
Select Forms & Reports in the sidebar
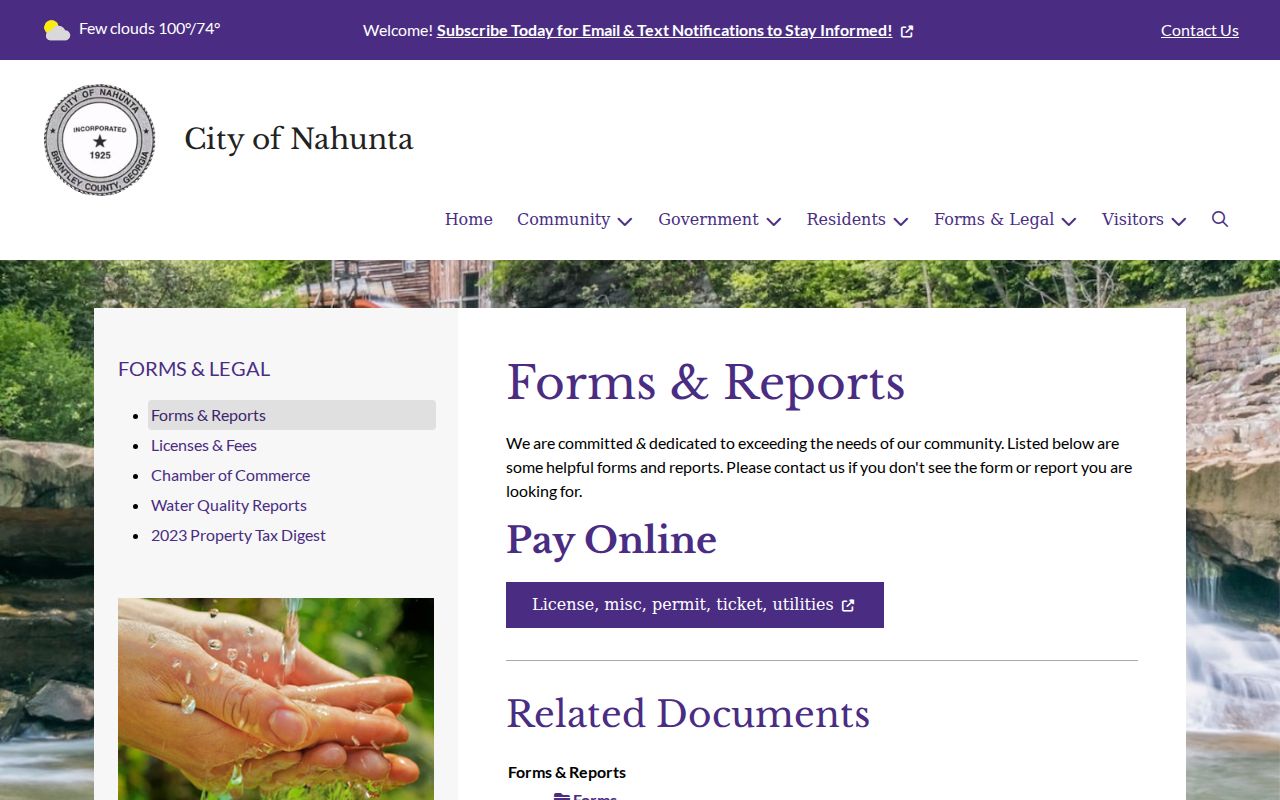292,415
